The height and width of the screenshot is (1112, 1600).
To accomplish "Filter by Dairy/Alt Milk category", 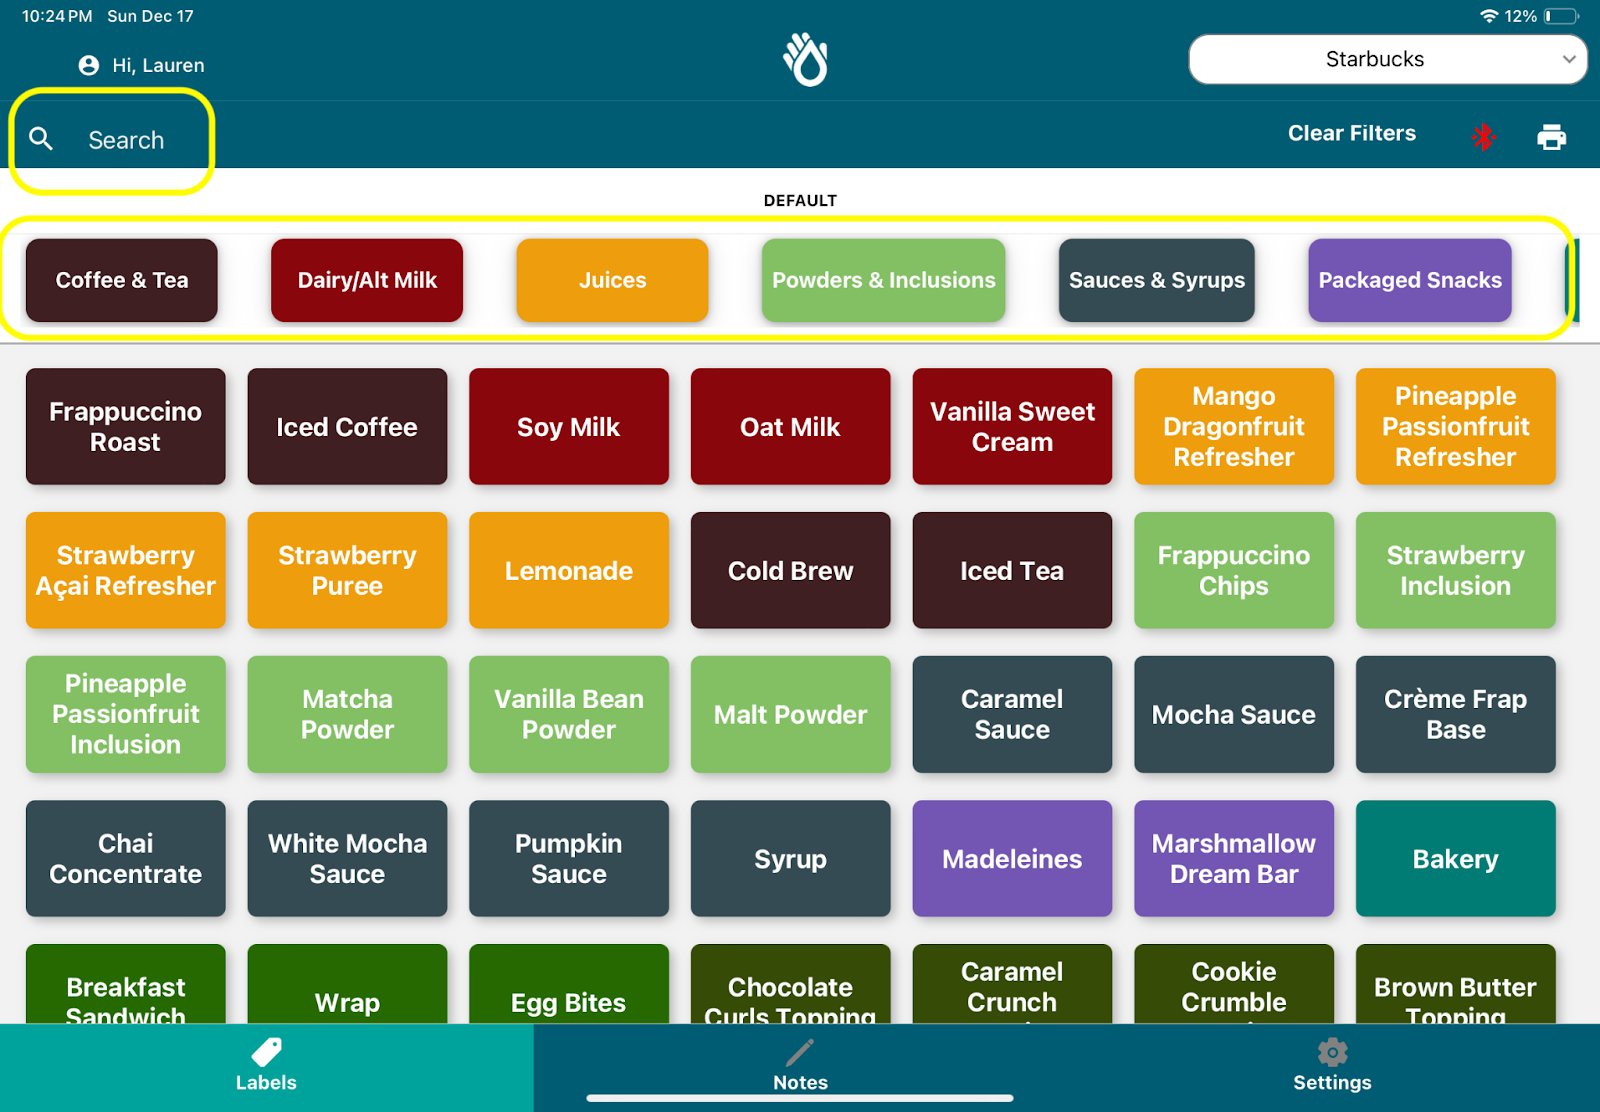I will tap(367, 280).
